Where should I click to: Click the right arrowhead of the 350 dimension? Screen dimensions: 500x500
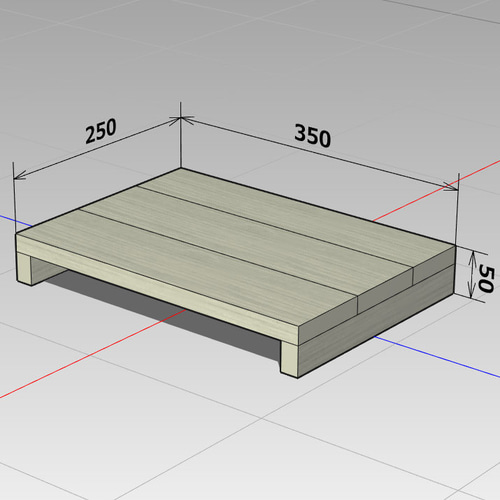pyautogui.click(x=451, y=187)
